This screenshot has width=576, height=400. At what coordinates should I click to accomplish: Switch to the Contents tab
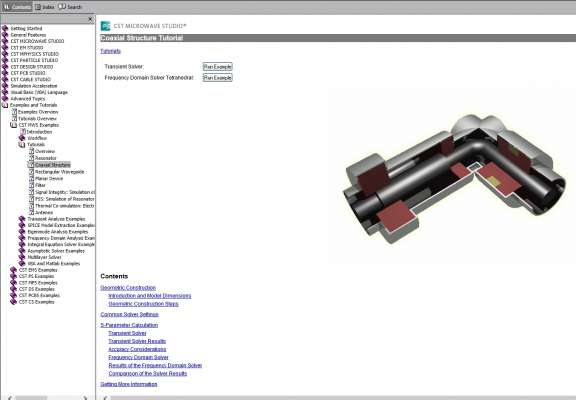[x=17, y=7]
